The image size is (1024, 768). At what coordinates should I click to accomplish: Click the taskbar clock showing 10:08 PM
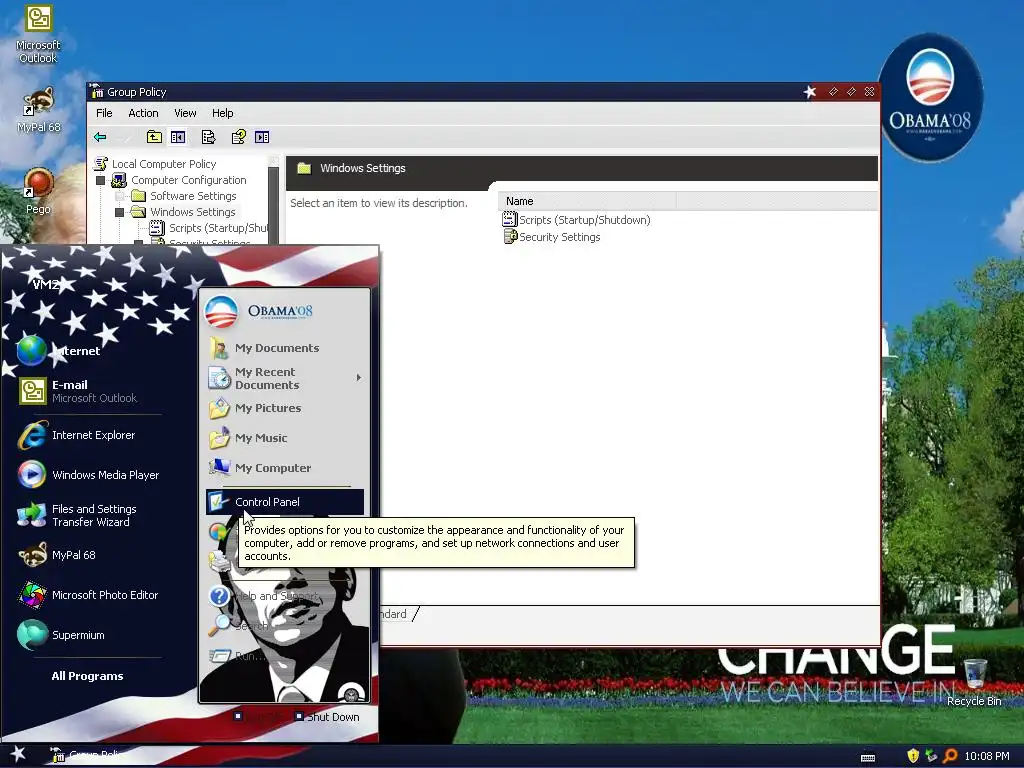[987, 756]
